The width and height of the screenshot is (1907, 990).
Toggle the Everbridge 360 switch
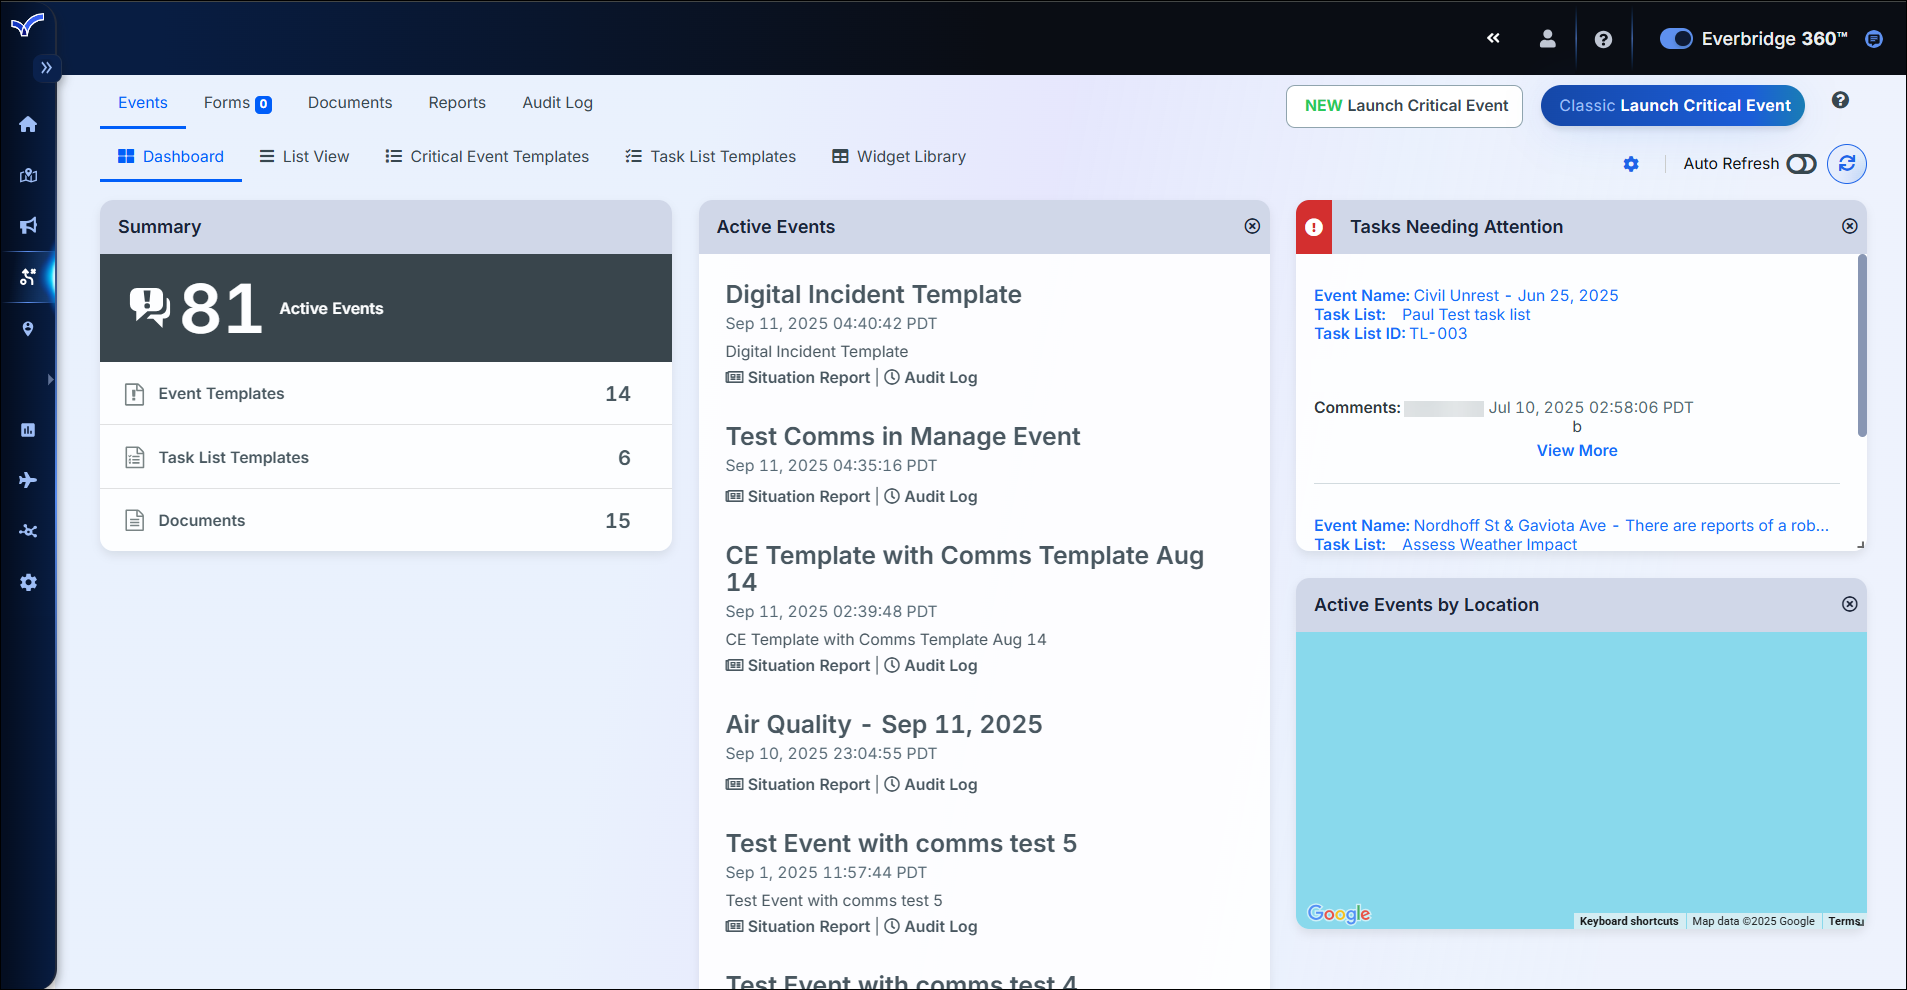coord(1676,38)
